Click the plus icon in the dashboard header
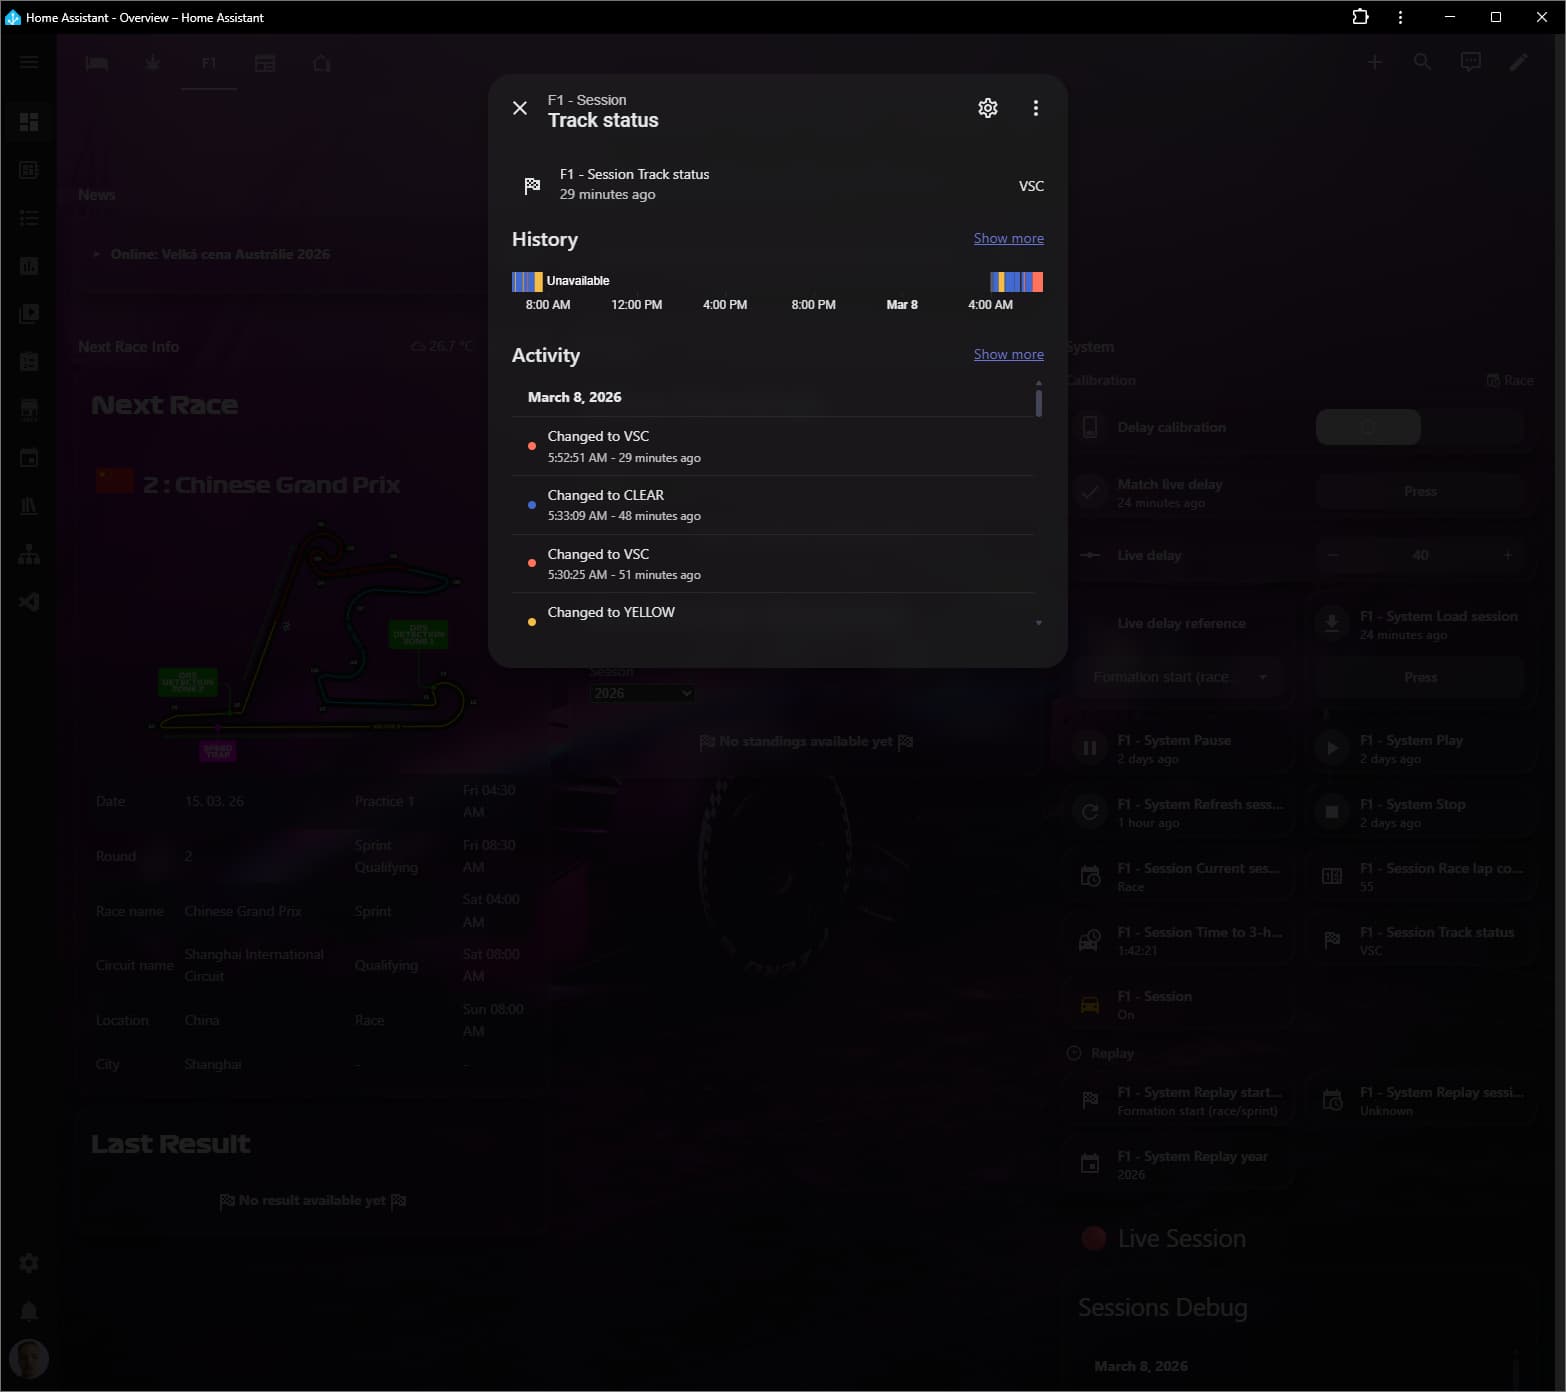This screenshot has height=1392, width=1566. click(1375, 62)
